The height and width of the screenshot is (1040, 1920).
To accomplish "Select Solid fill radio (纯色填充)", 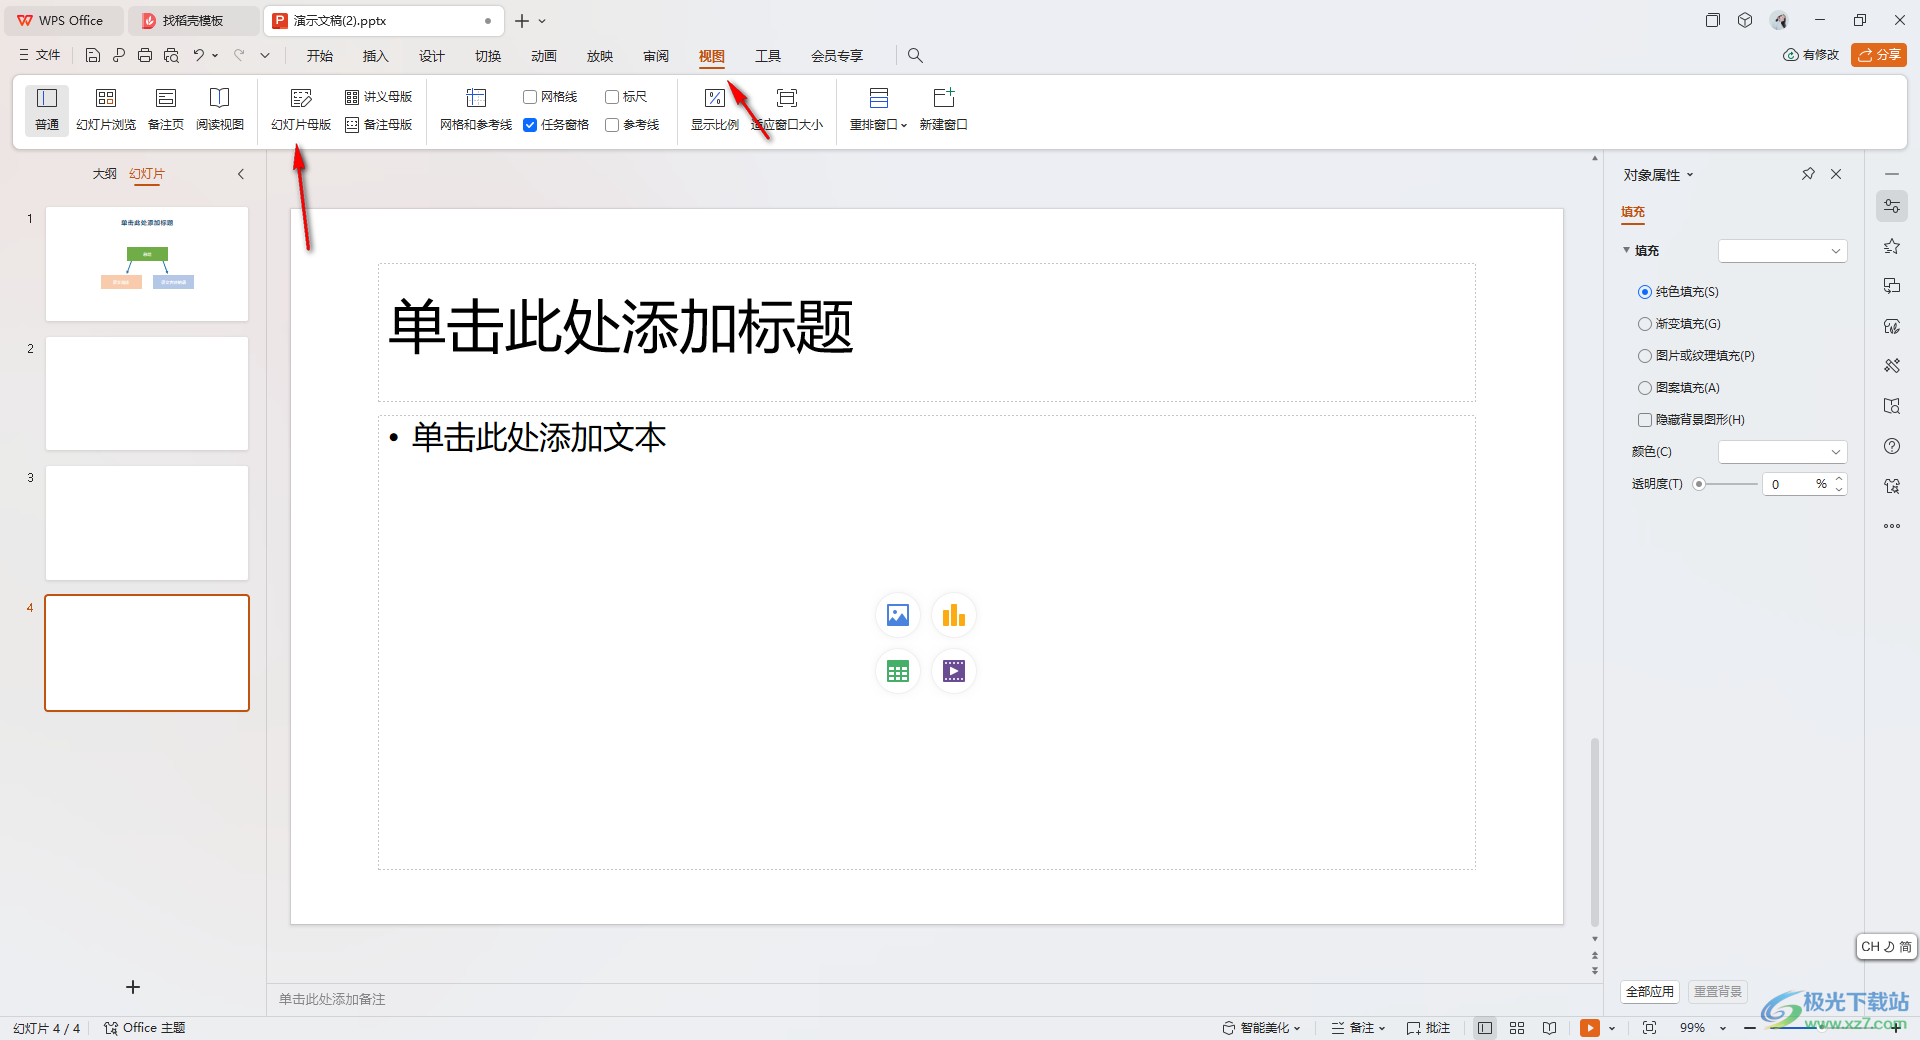I will point(1645,292).
